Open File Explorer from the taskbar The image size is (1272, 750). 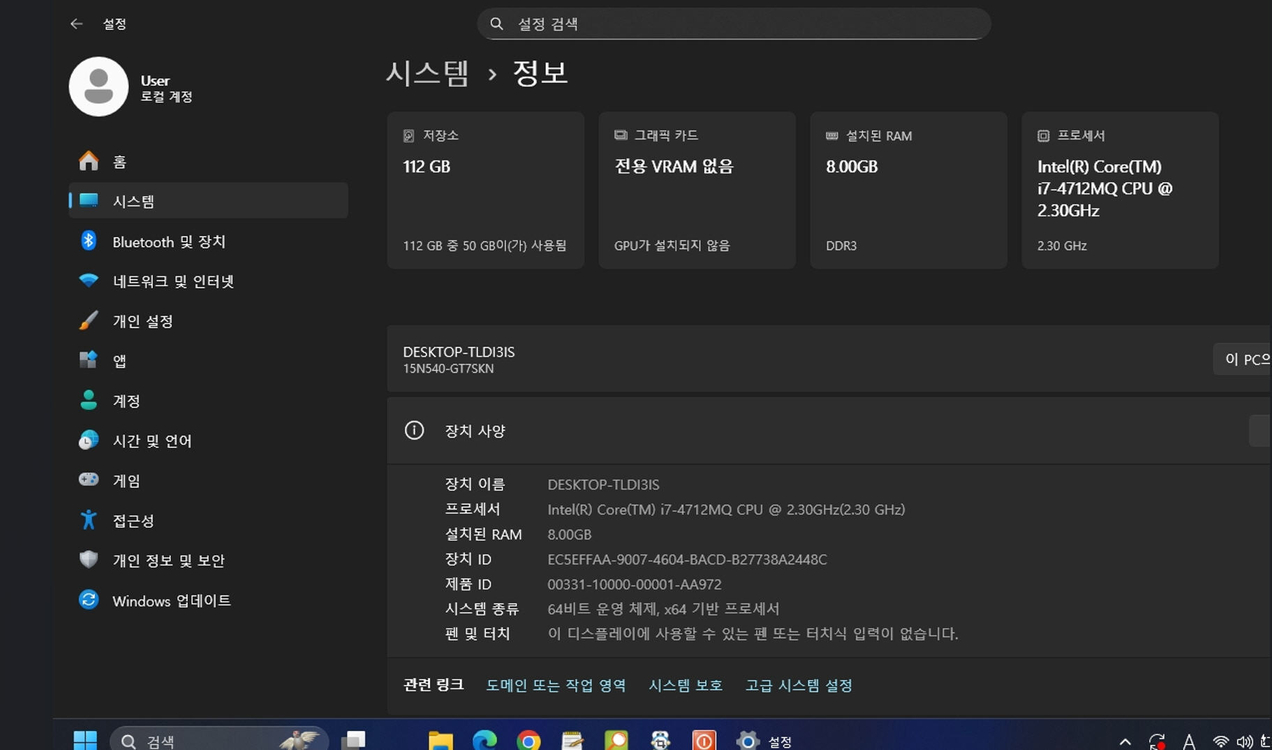440,740
